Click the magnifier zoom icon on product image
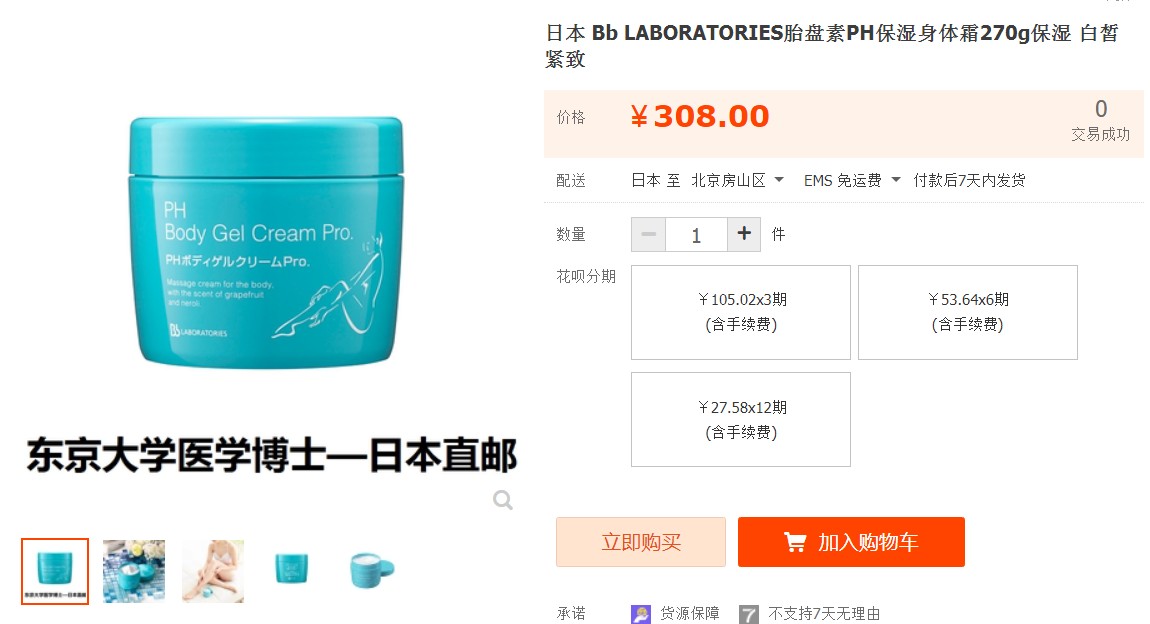The width and height of the screenshot is (1150, 624). click(x=502, y=500)
